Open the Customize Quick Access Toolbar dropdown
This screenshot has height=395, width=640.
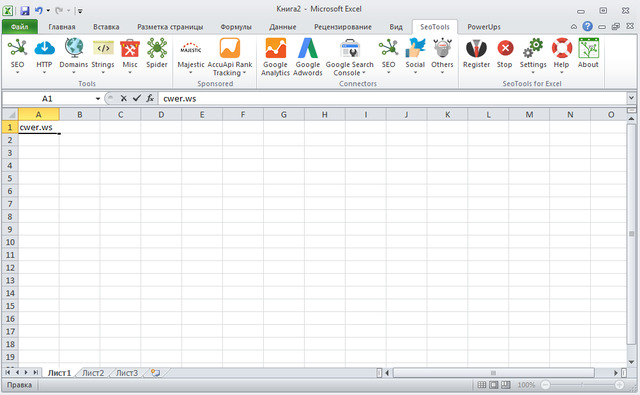tap(80, 11)
